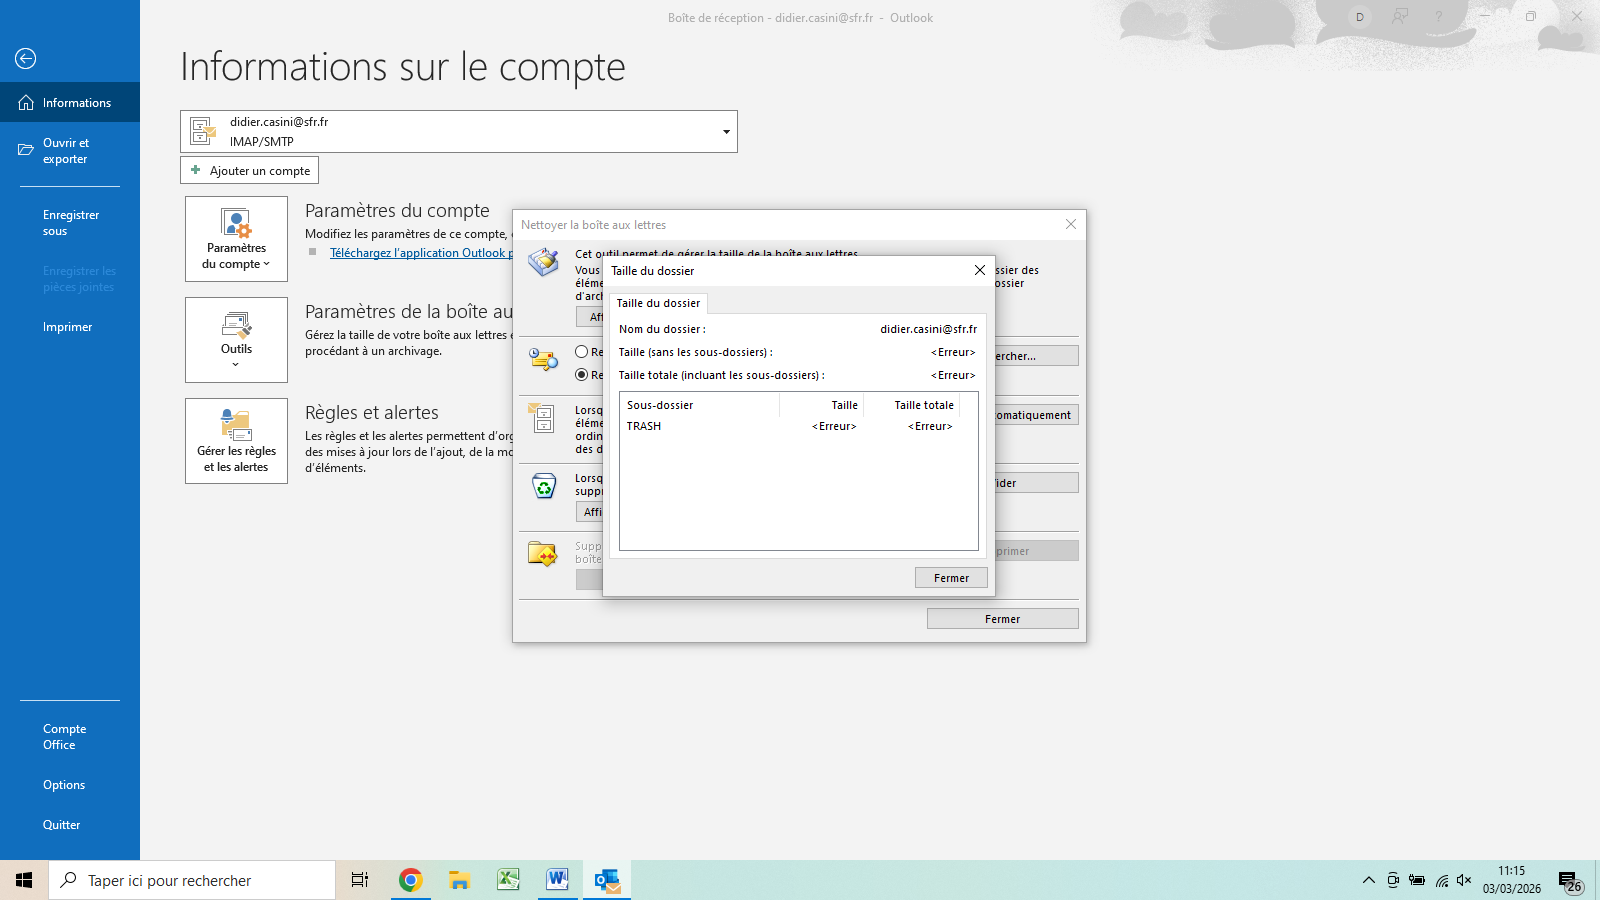Open the Informations section
This screenshot has height=900, width=1600.
tap(70, 103)
